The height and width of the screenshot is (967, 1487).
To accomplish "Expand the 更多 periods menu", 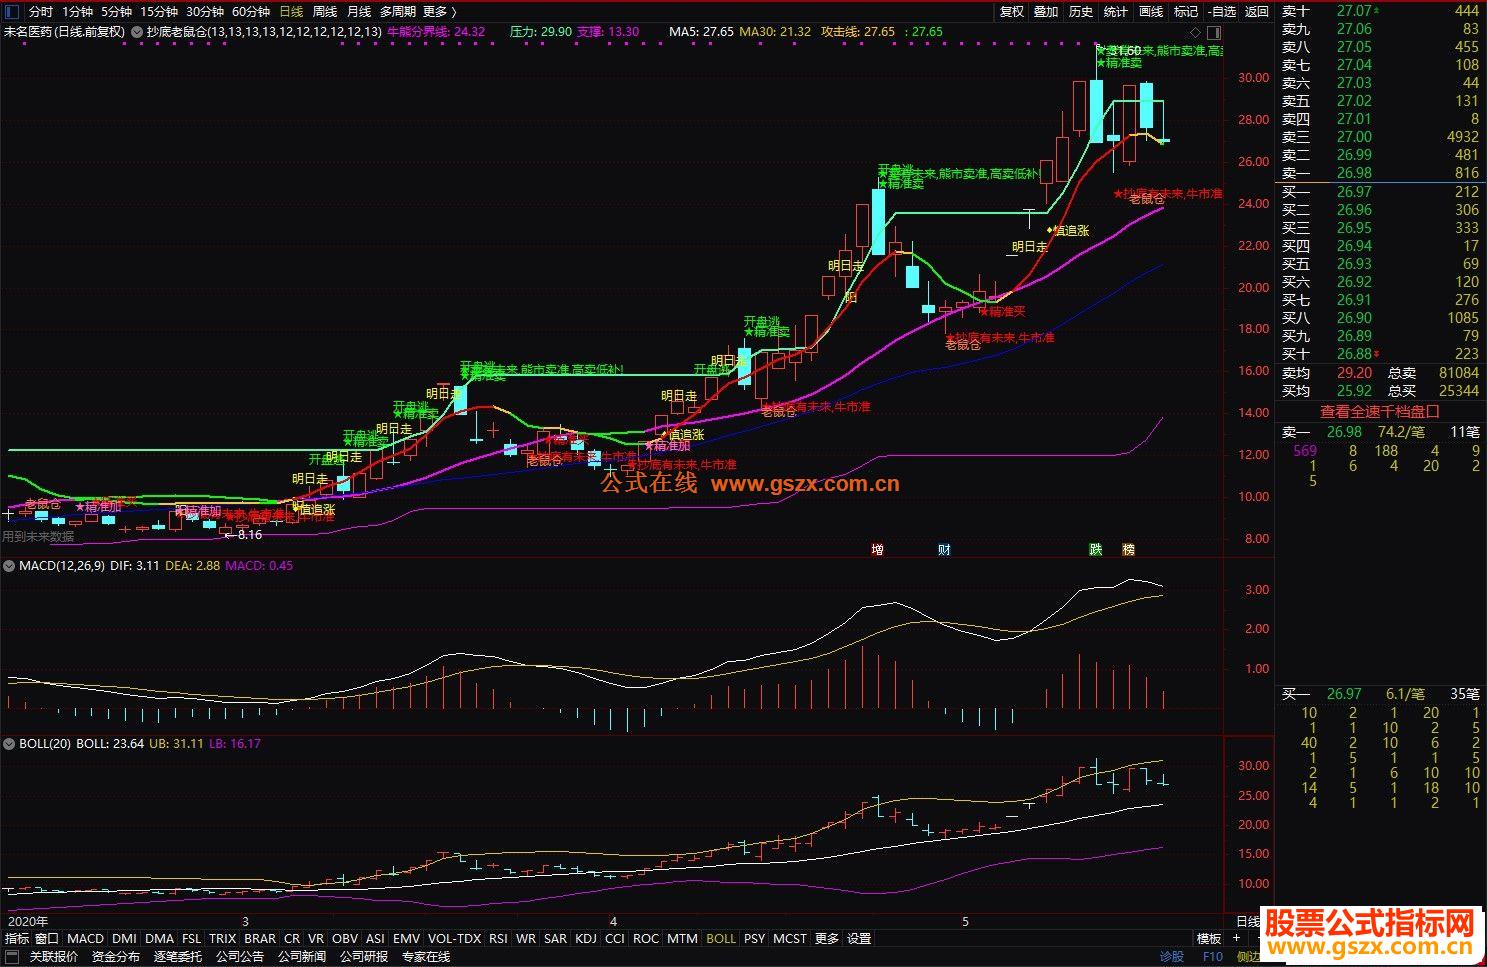I will 439,12.
